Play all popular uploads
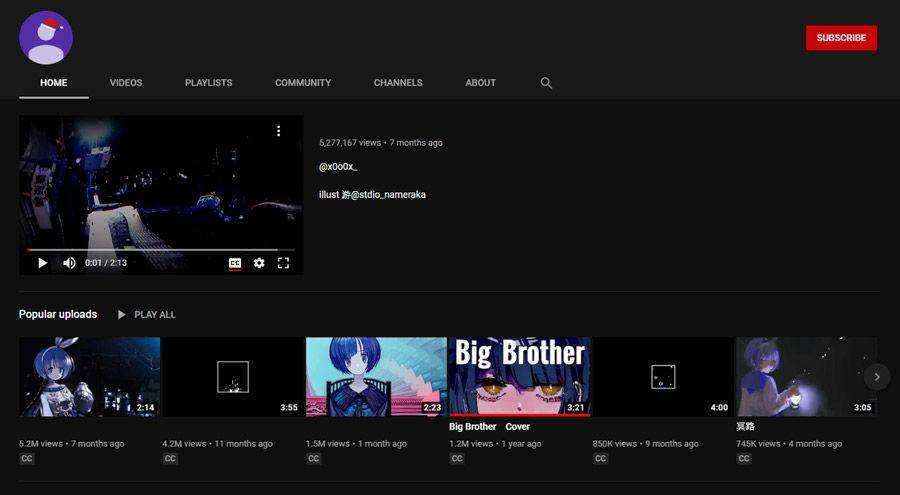 pos(146,315)
